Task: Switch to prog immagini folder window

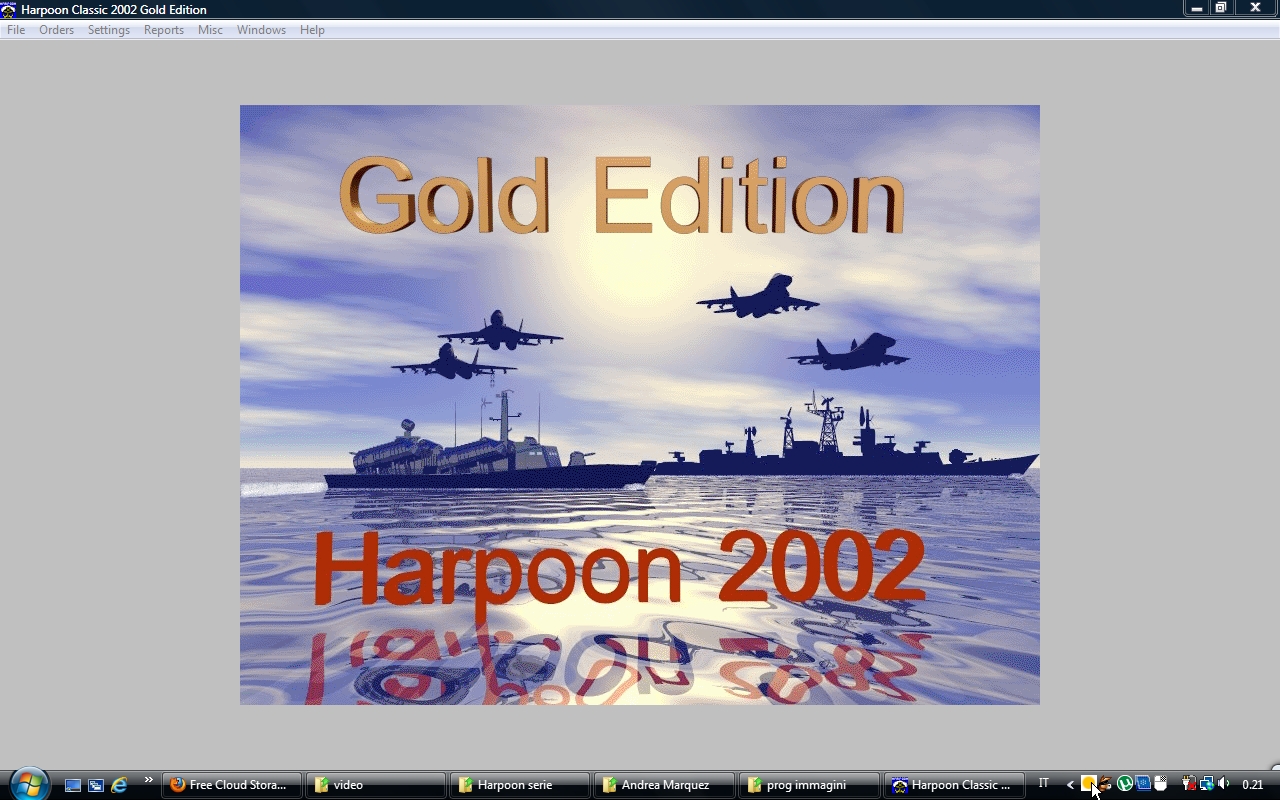Action: 809,785
